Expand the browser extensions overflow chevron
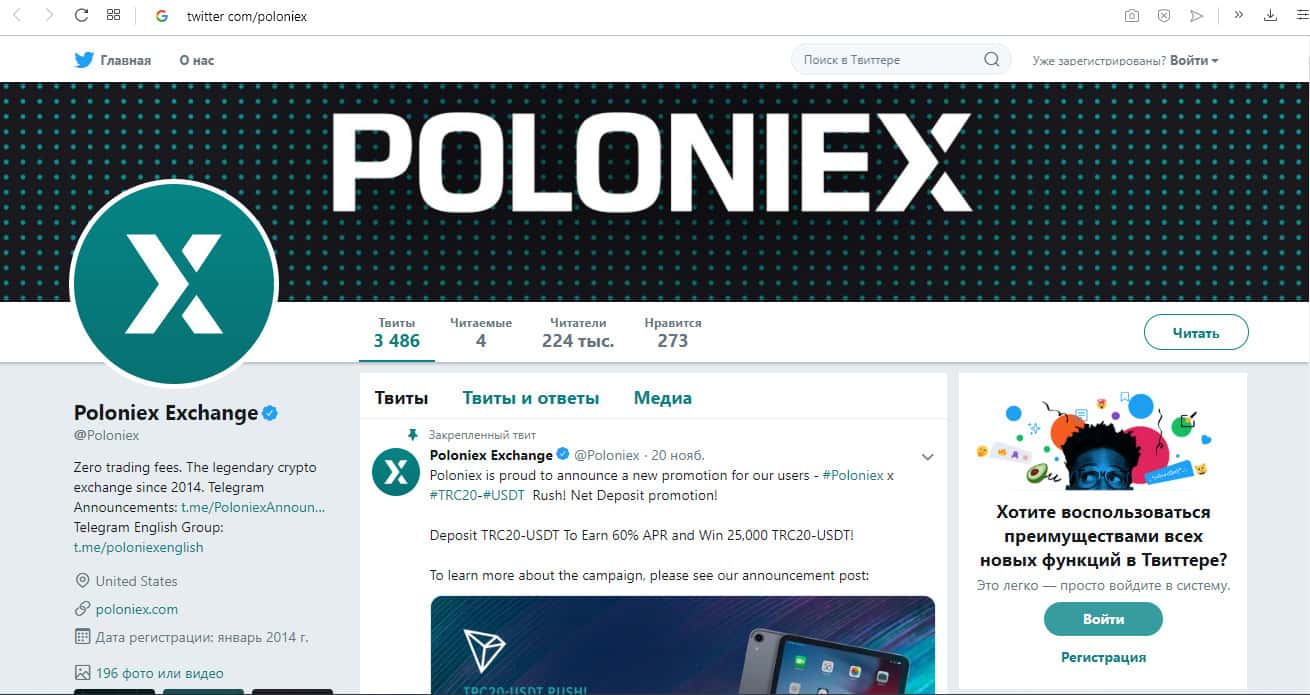1310x695 pixels. [1239, 15]
